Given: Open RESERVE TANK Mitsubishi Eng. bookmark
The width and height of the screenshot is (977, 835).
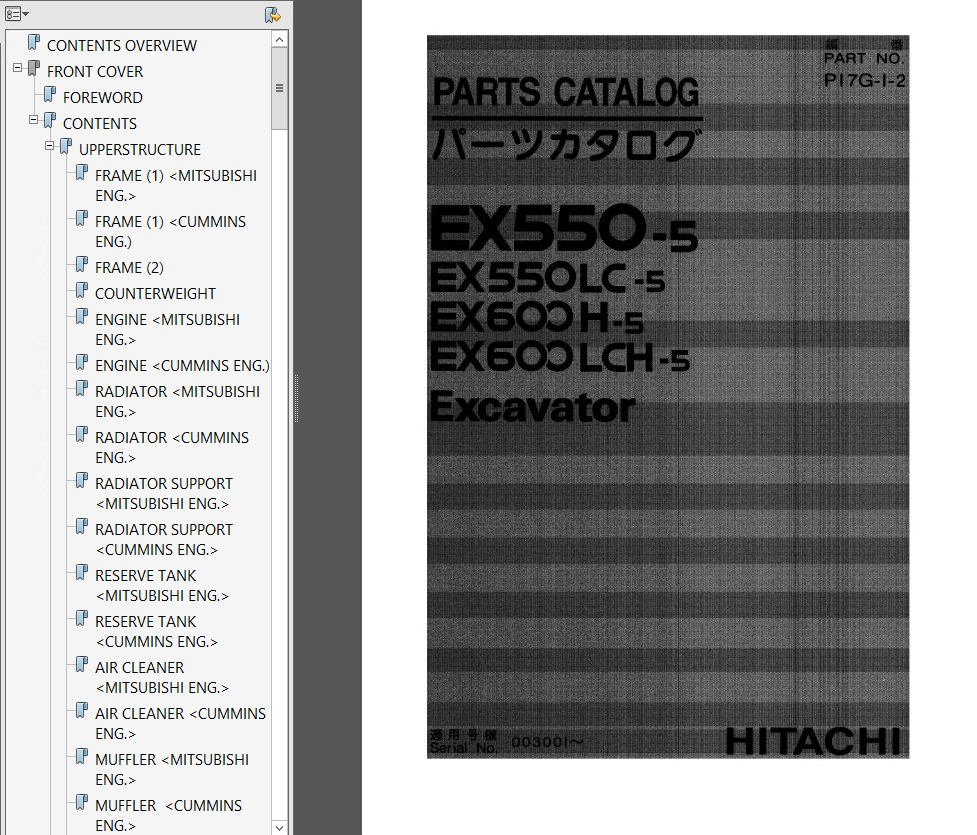Looking at the screenshot, I should 161,586.
